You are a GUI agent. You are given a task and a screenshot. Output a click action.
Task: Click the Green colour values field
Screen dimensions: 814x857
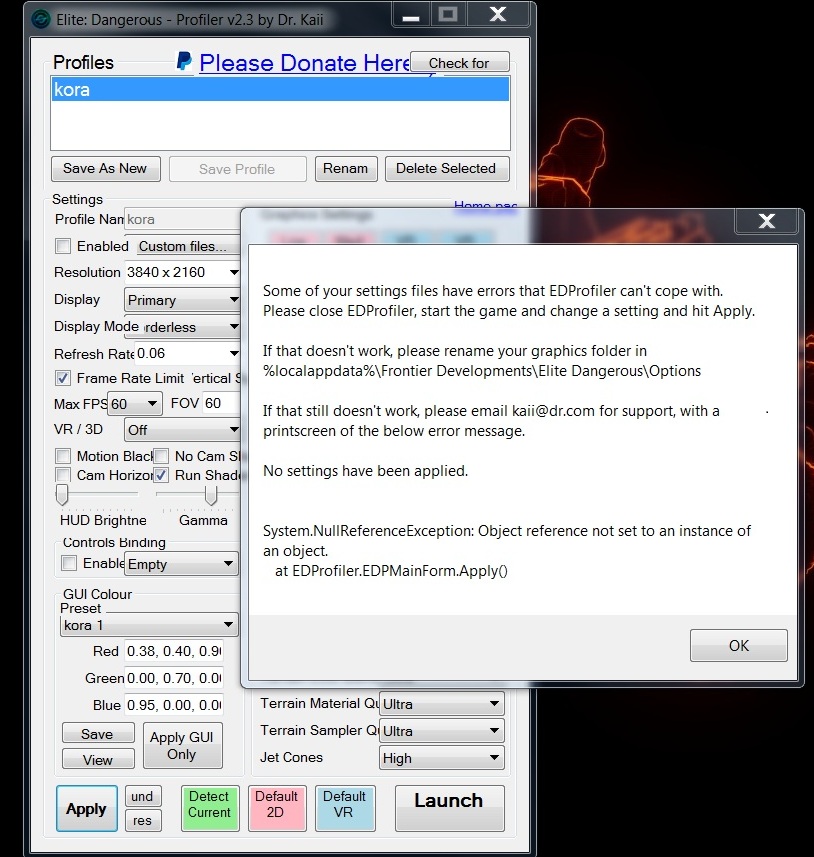point(174,678)
